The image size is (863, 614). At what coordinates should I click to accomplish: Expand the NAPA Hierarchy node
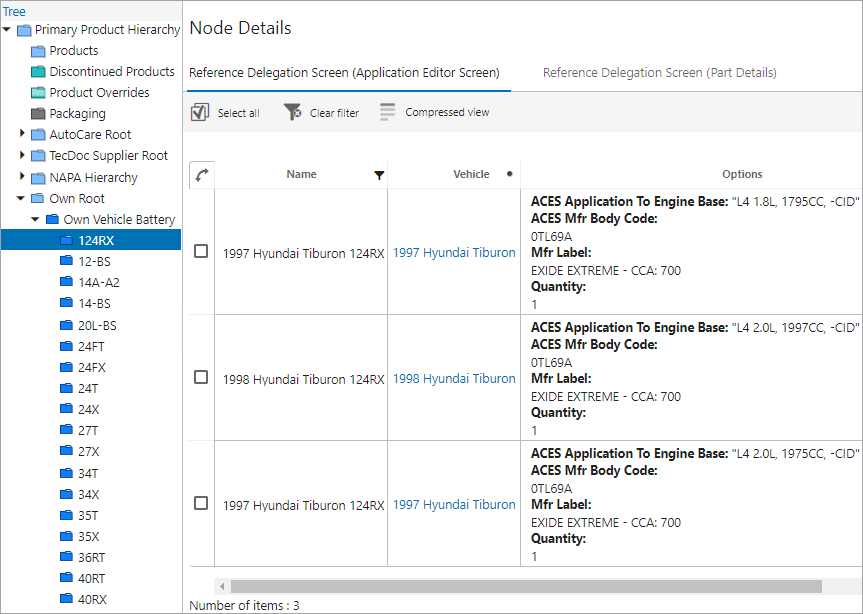click(x=22, y=176)
